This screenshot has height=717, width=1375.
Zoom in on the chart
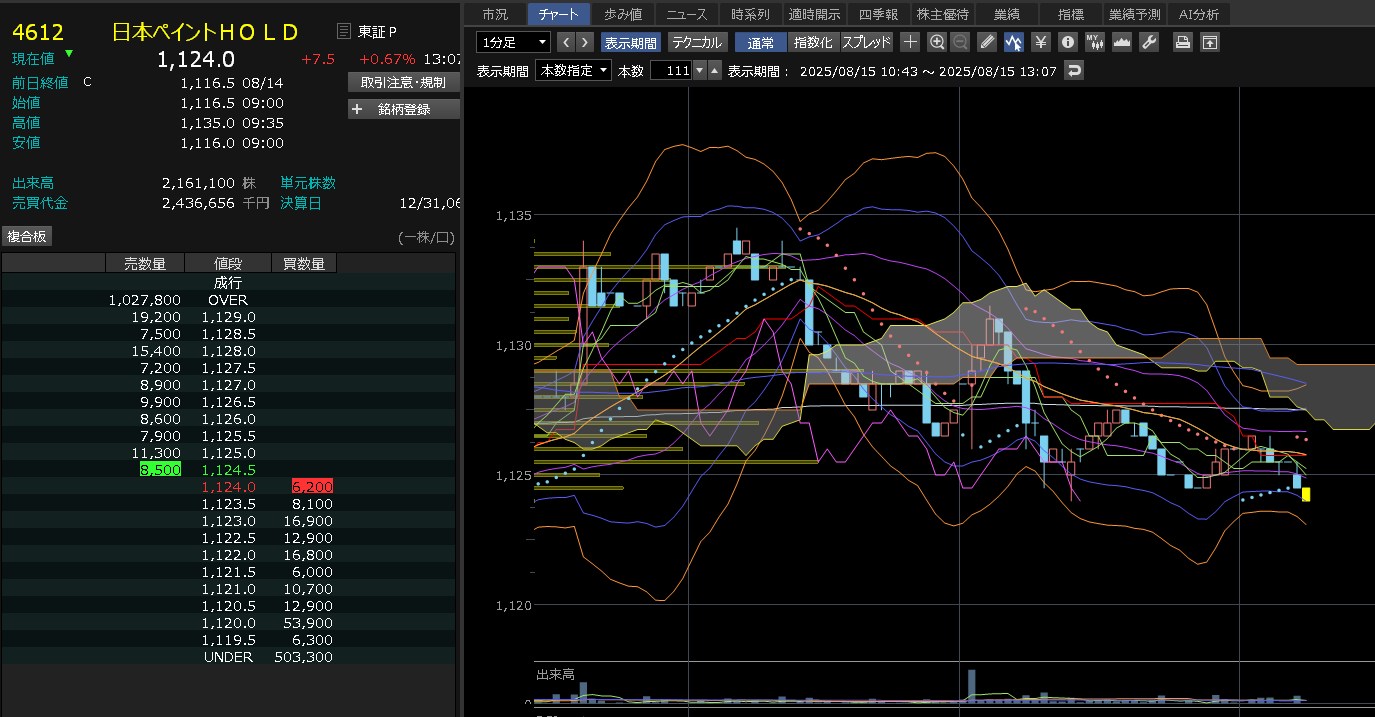[937, 42]
